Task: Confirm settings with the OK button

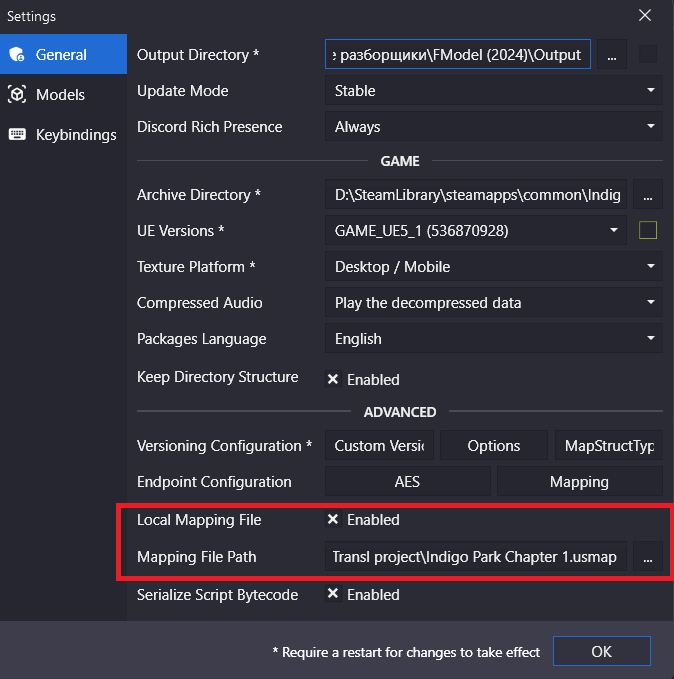Action: click(601, 651)
